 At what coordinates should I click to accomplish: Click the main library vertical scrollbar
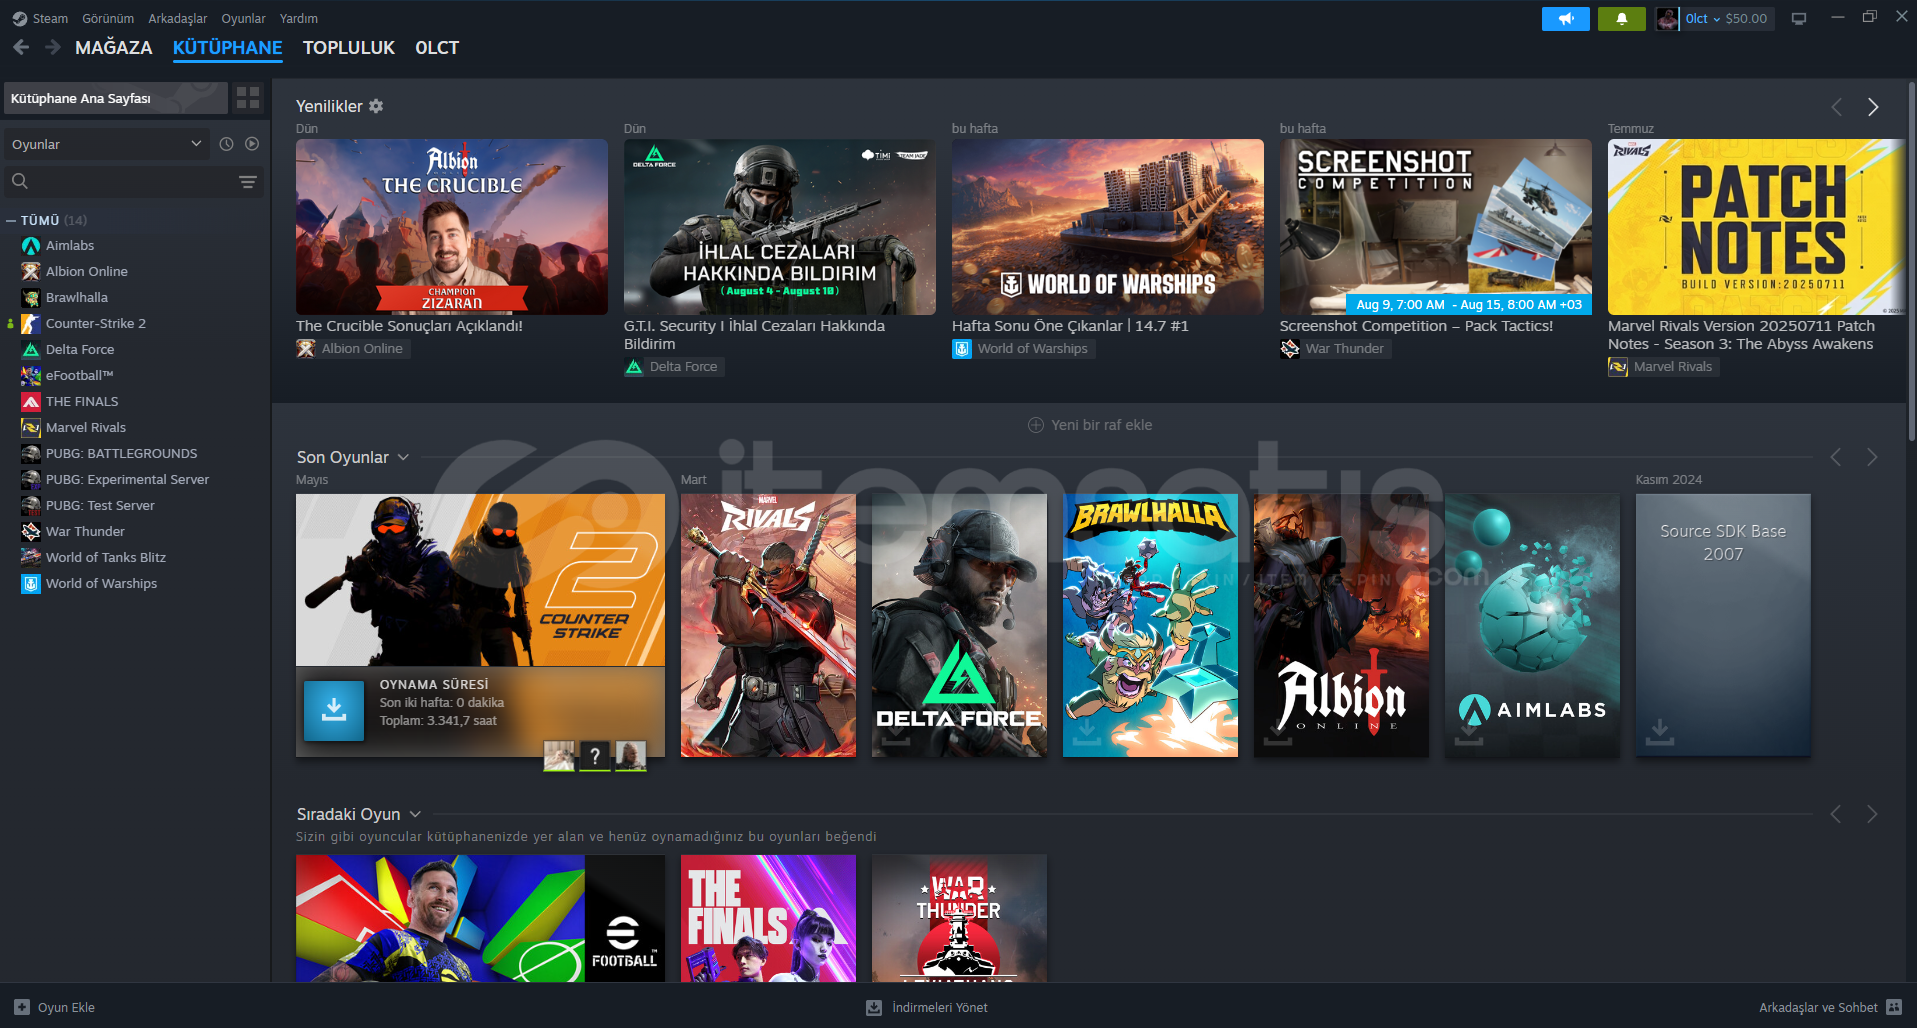pos(1911,260)
